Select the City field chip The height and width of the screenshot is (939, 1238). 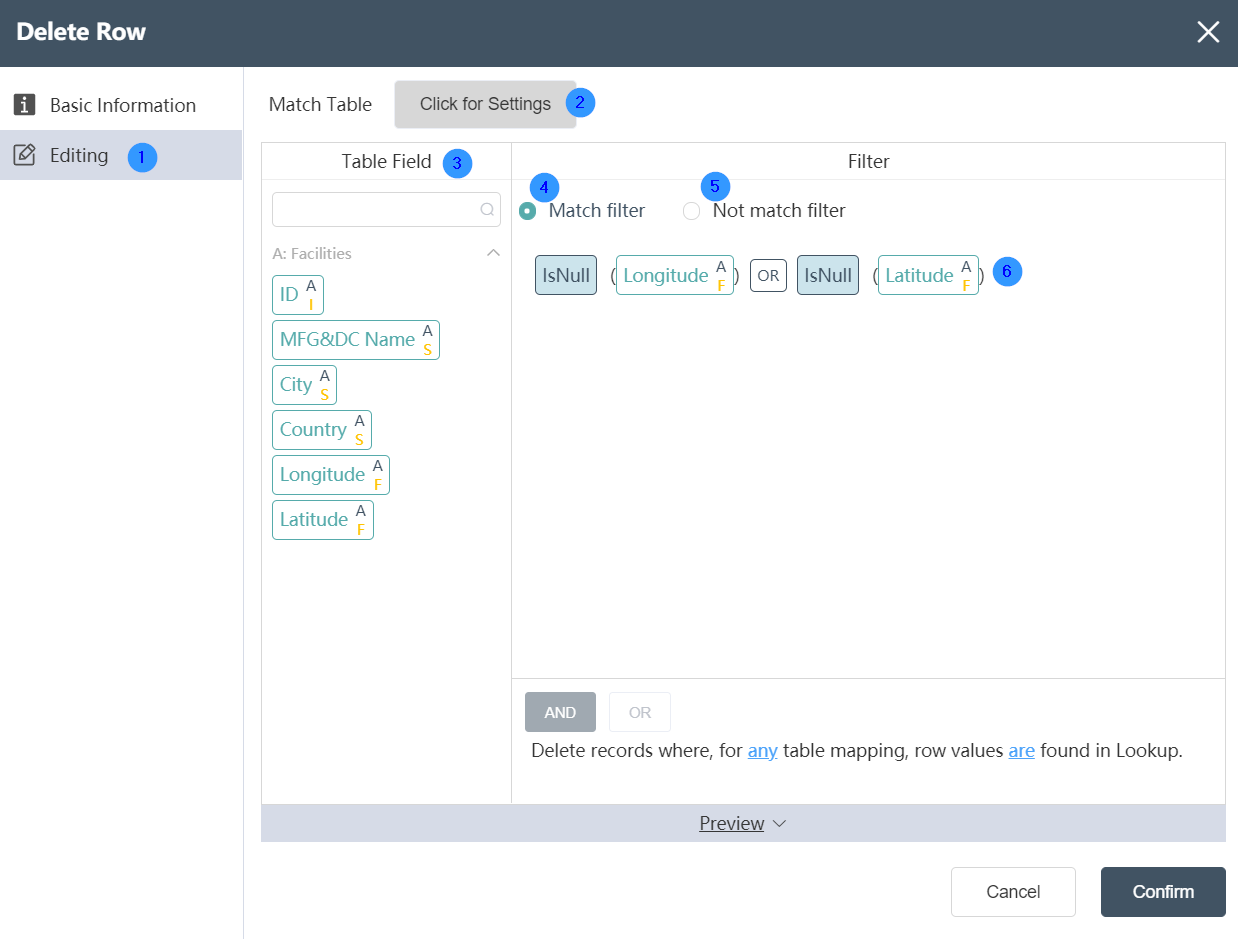click(304, 385)
